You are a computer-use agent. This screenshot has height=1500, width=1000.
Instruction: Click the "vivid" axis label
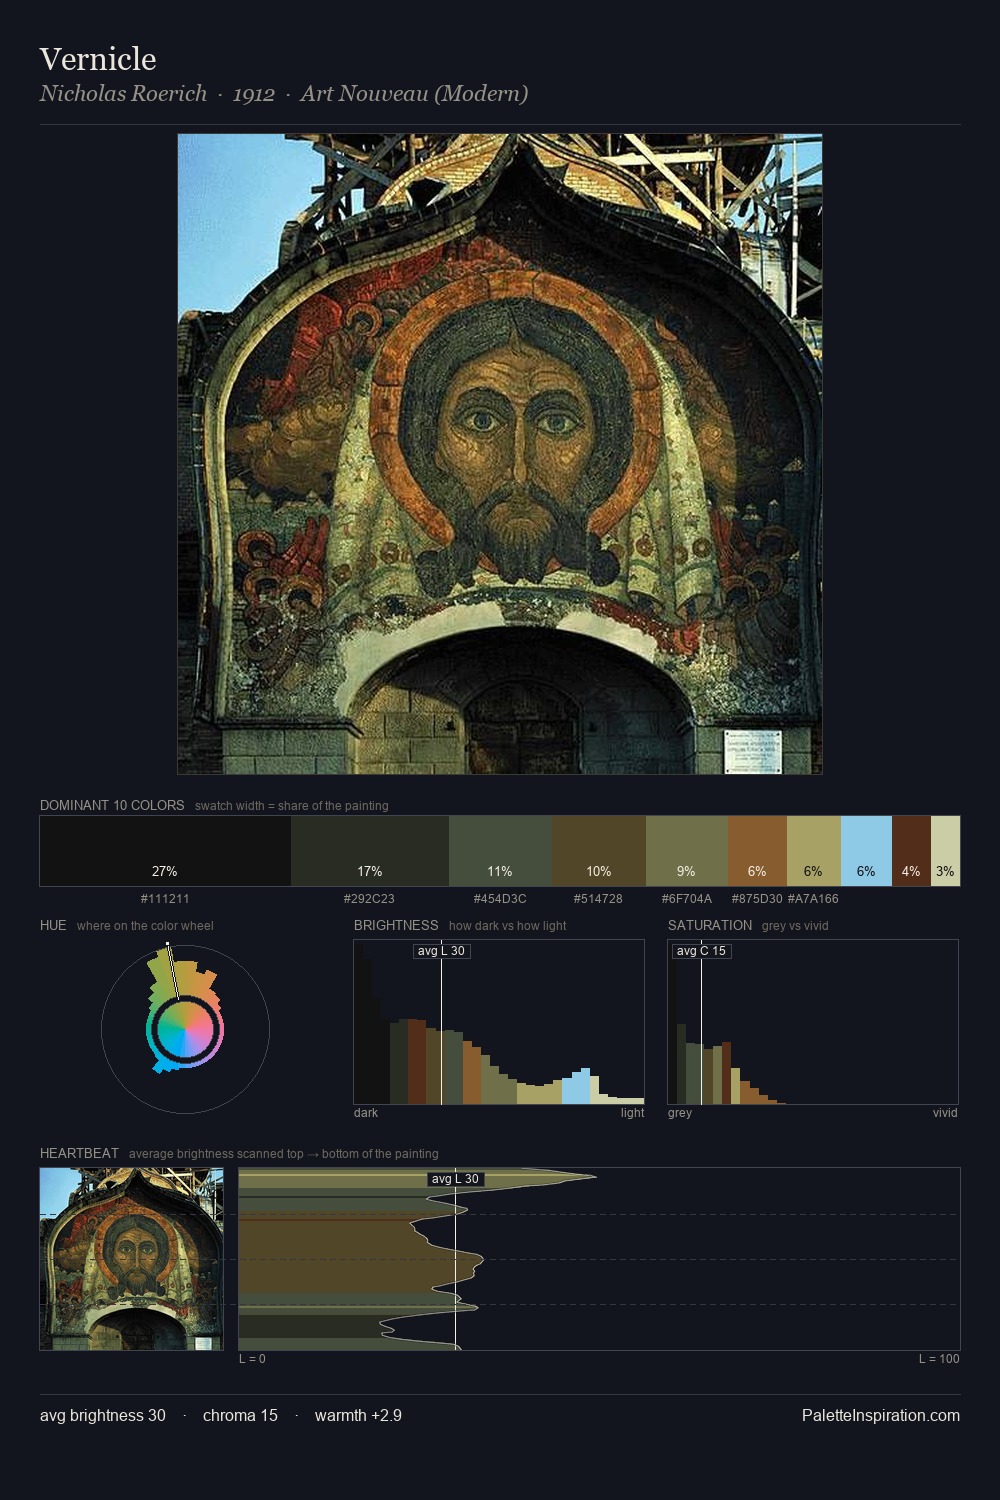coord(945,1113)
